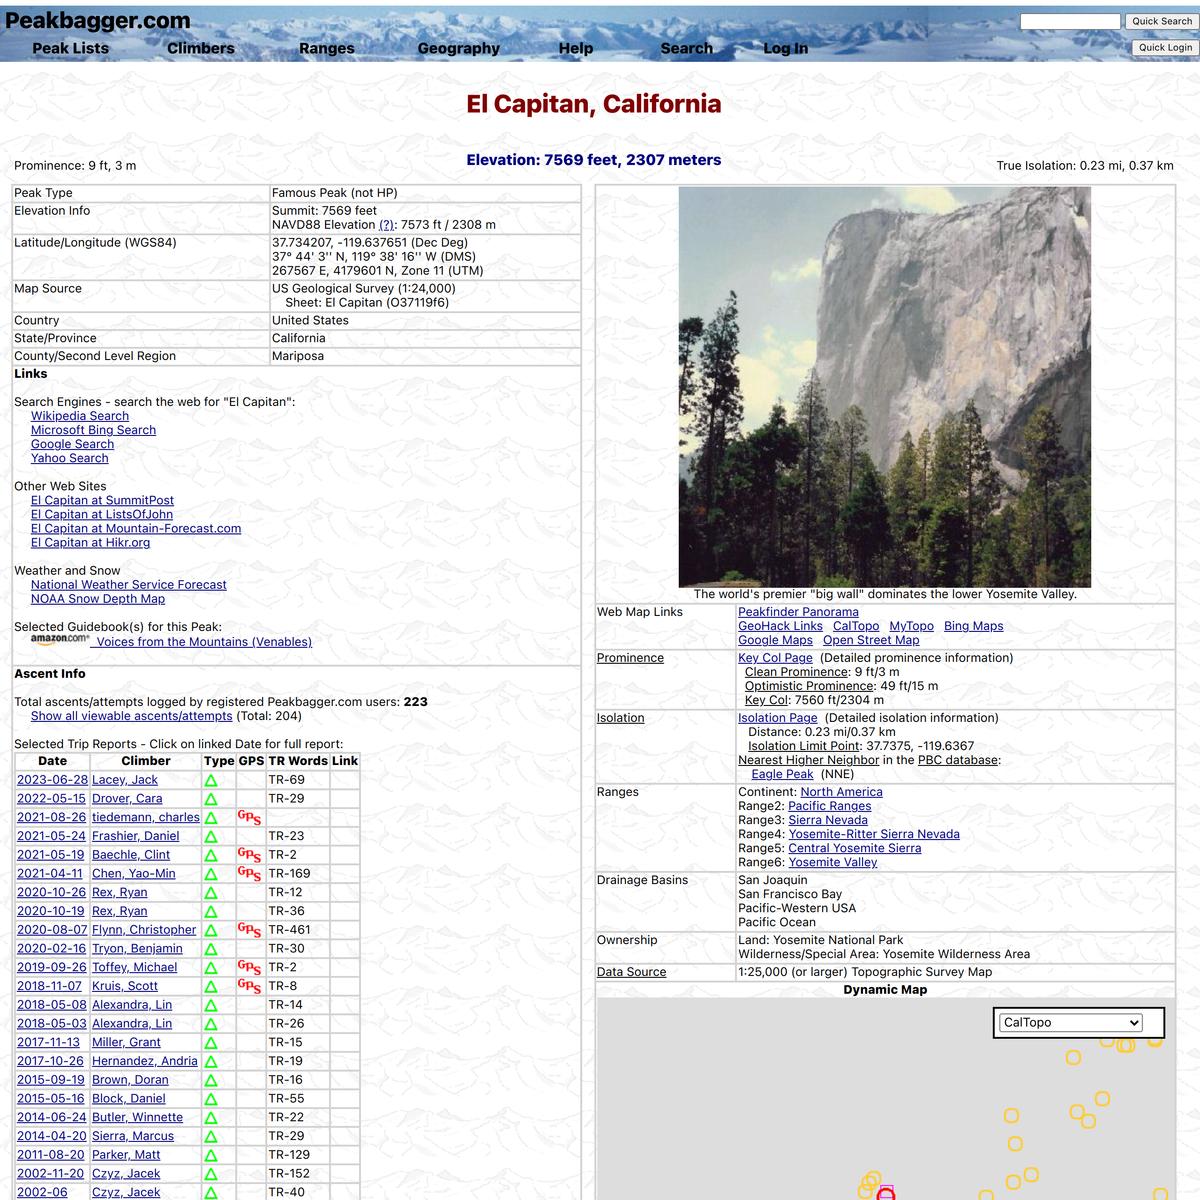Click GPS icon in Kruis, Scott row
The image size is (1200, 1200).
pos(249,986)
